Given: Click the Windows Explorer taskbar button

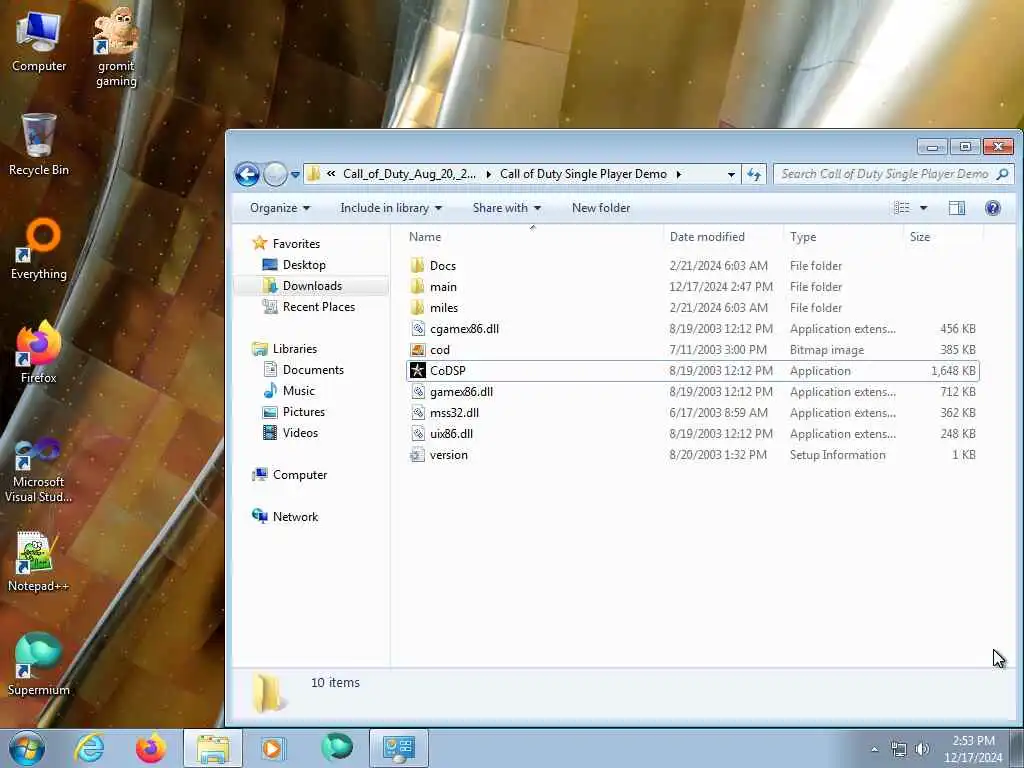Looking at the screenshot, I should pos(213,748).
